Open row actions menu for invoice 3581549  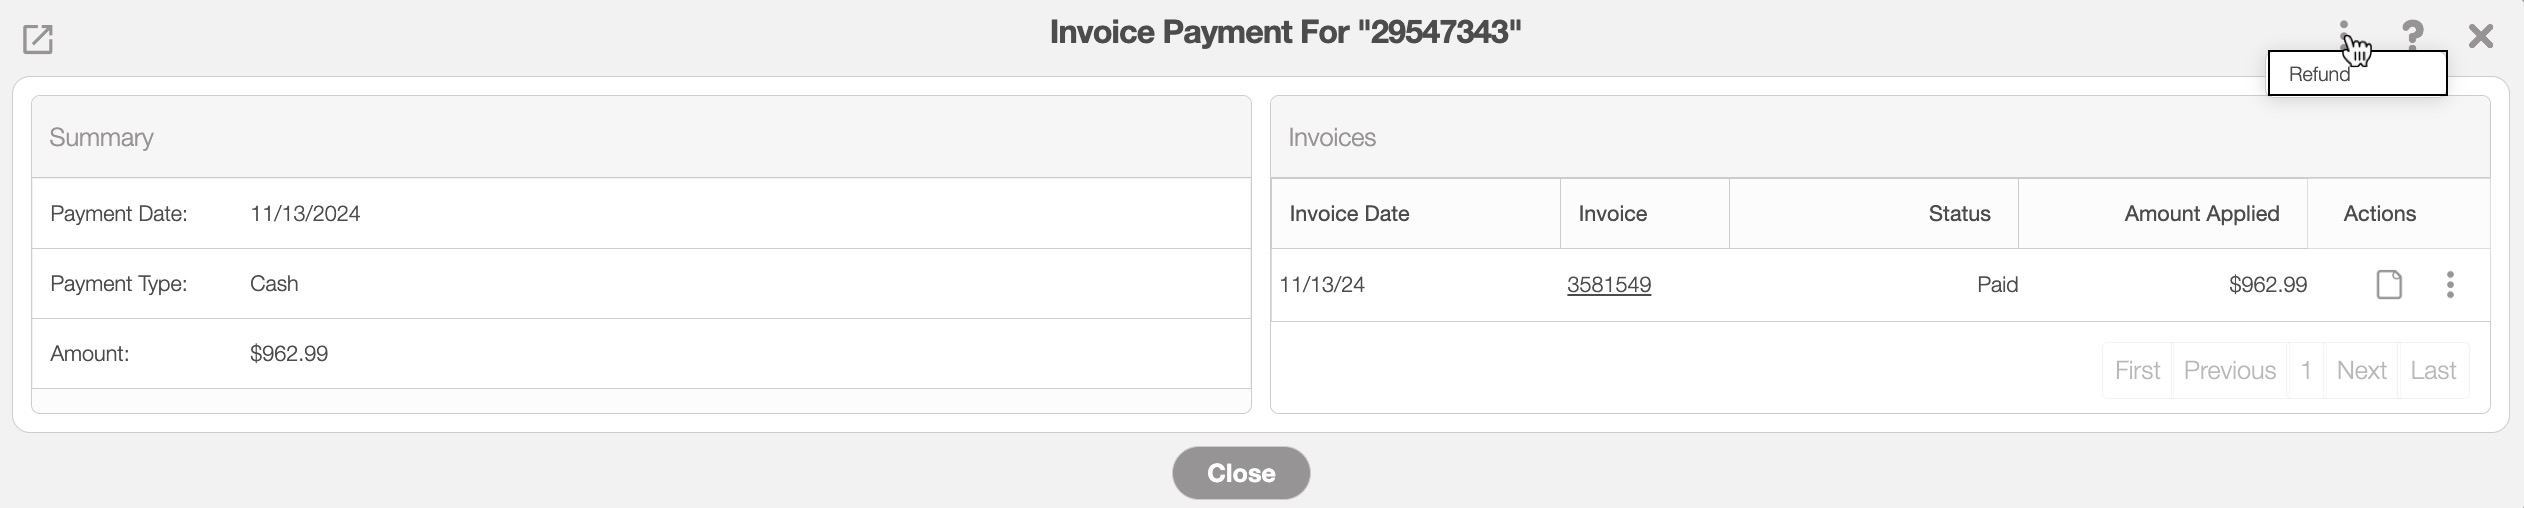[2449, 285]
